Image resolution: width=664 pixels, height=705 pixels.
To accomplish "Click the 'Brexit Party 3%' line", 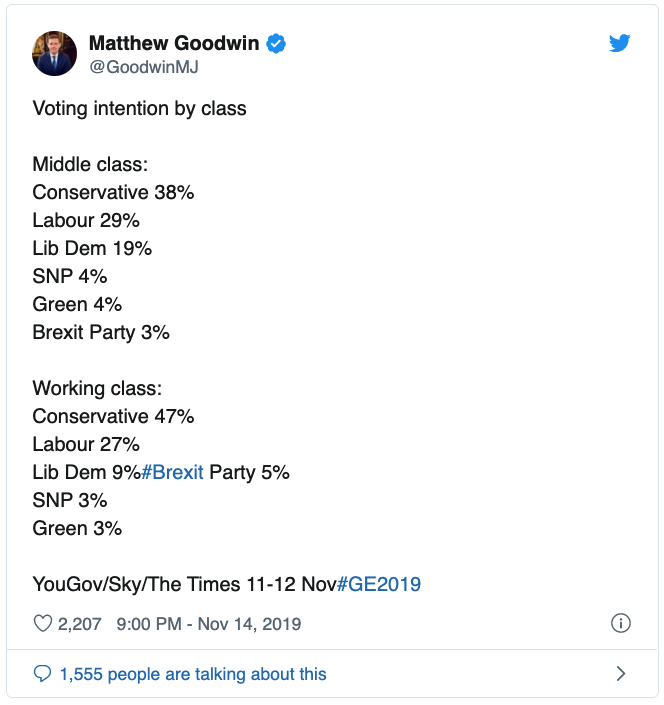I will tap(101, 332).
